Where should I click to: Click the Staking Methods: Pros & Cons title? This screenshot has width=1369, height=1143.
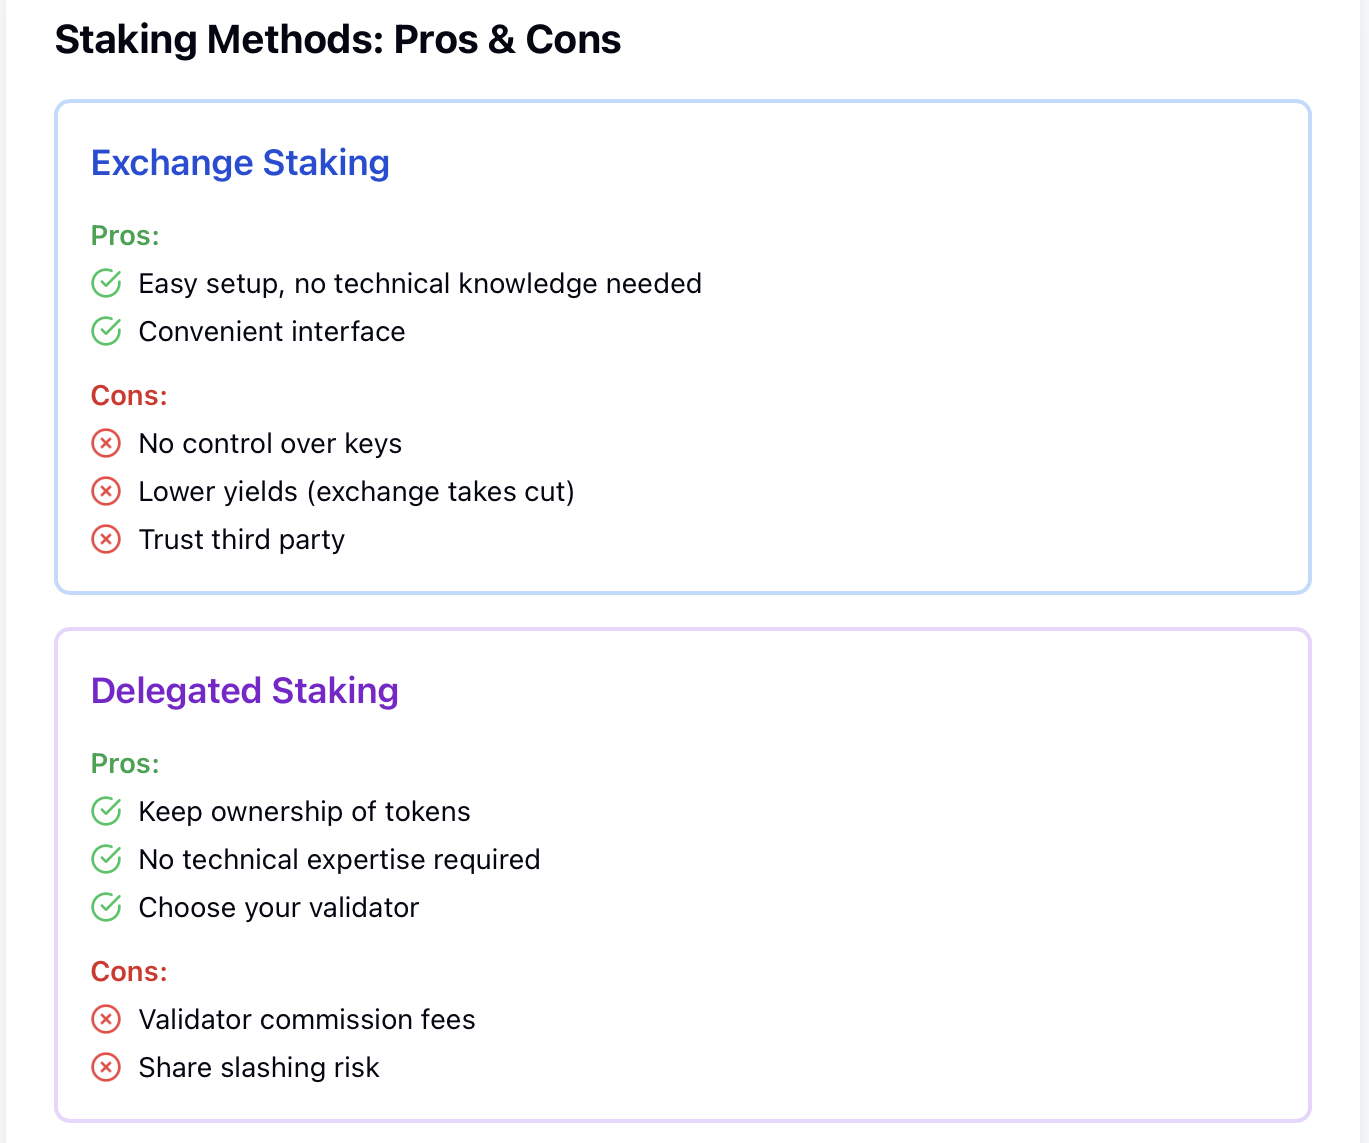click(338, 40)
